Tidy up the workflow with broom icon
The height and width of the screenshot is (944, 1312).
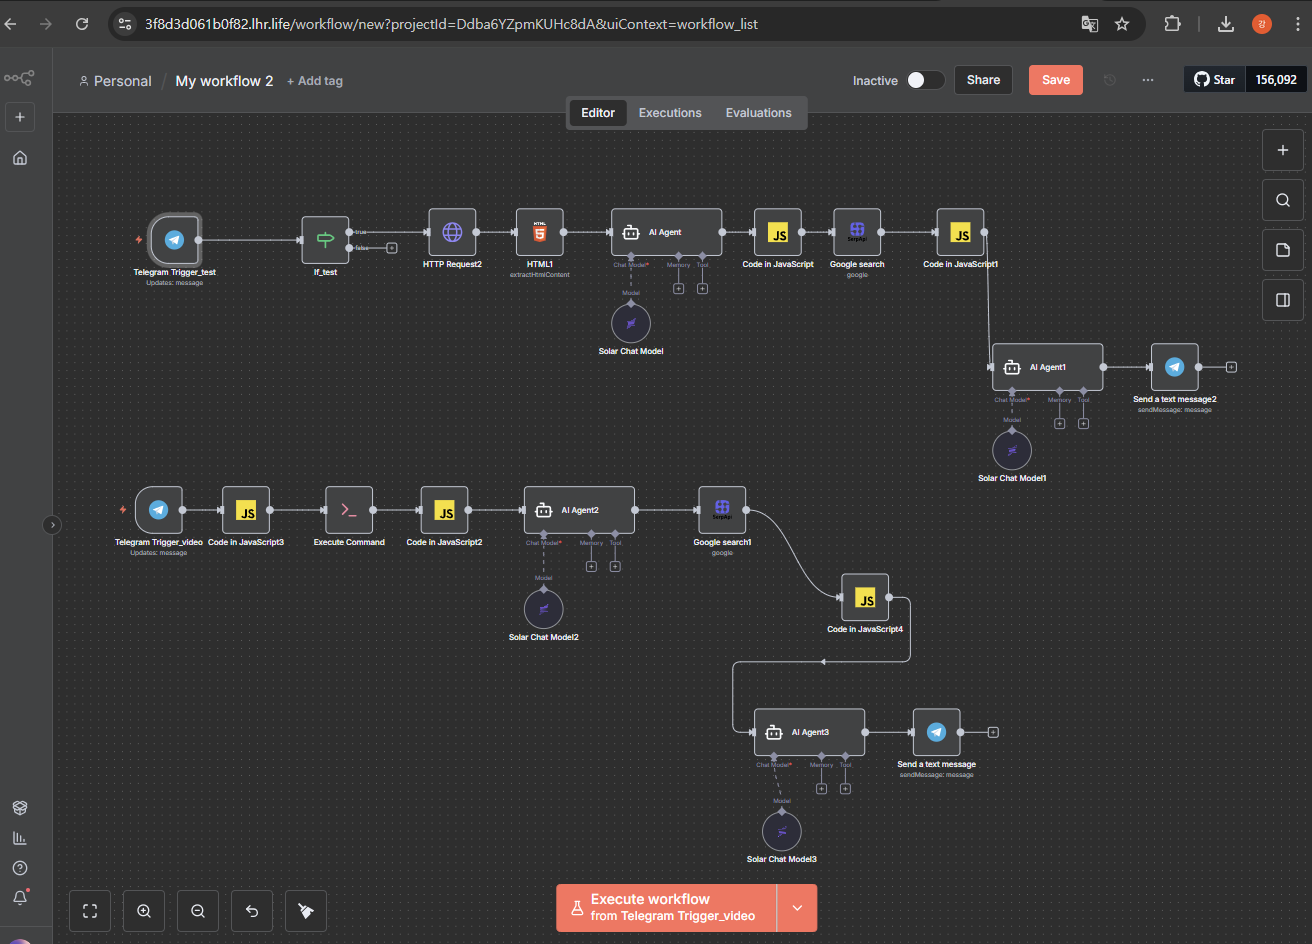tap(306, 911)
